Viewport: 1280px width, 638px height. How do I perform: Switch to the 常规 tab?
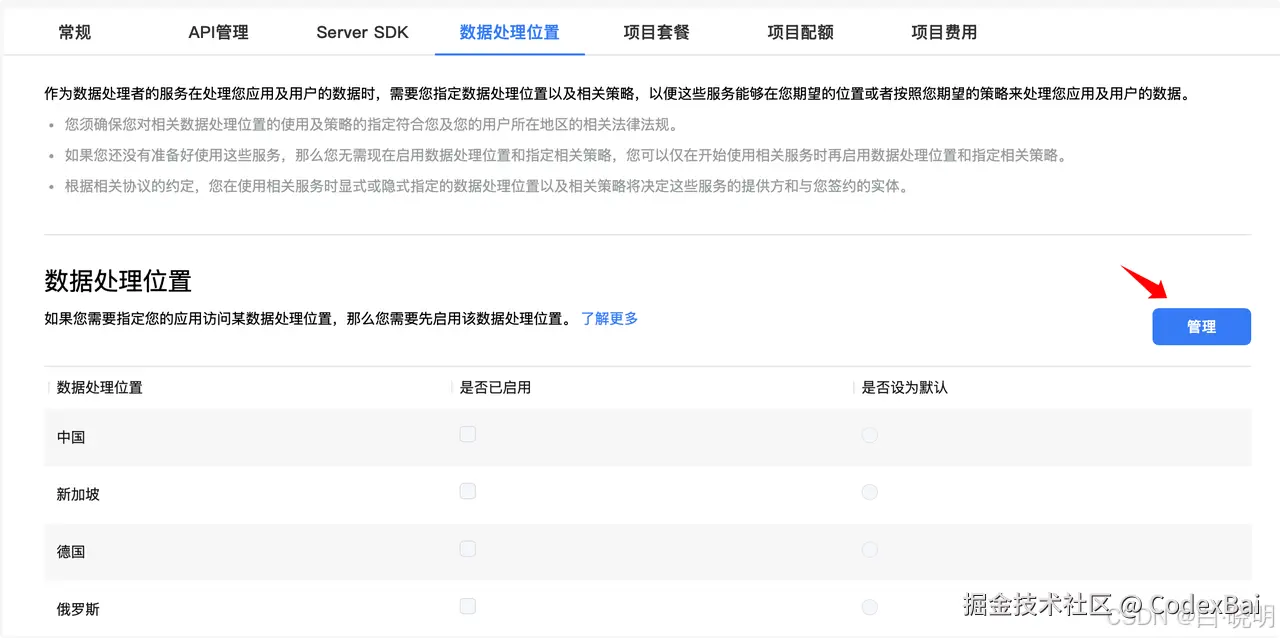pos(74,32)
